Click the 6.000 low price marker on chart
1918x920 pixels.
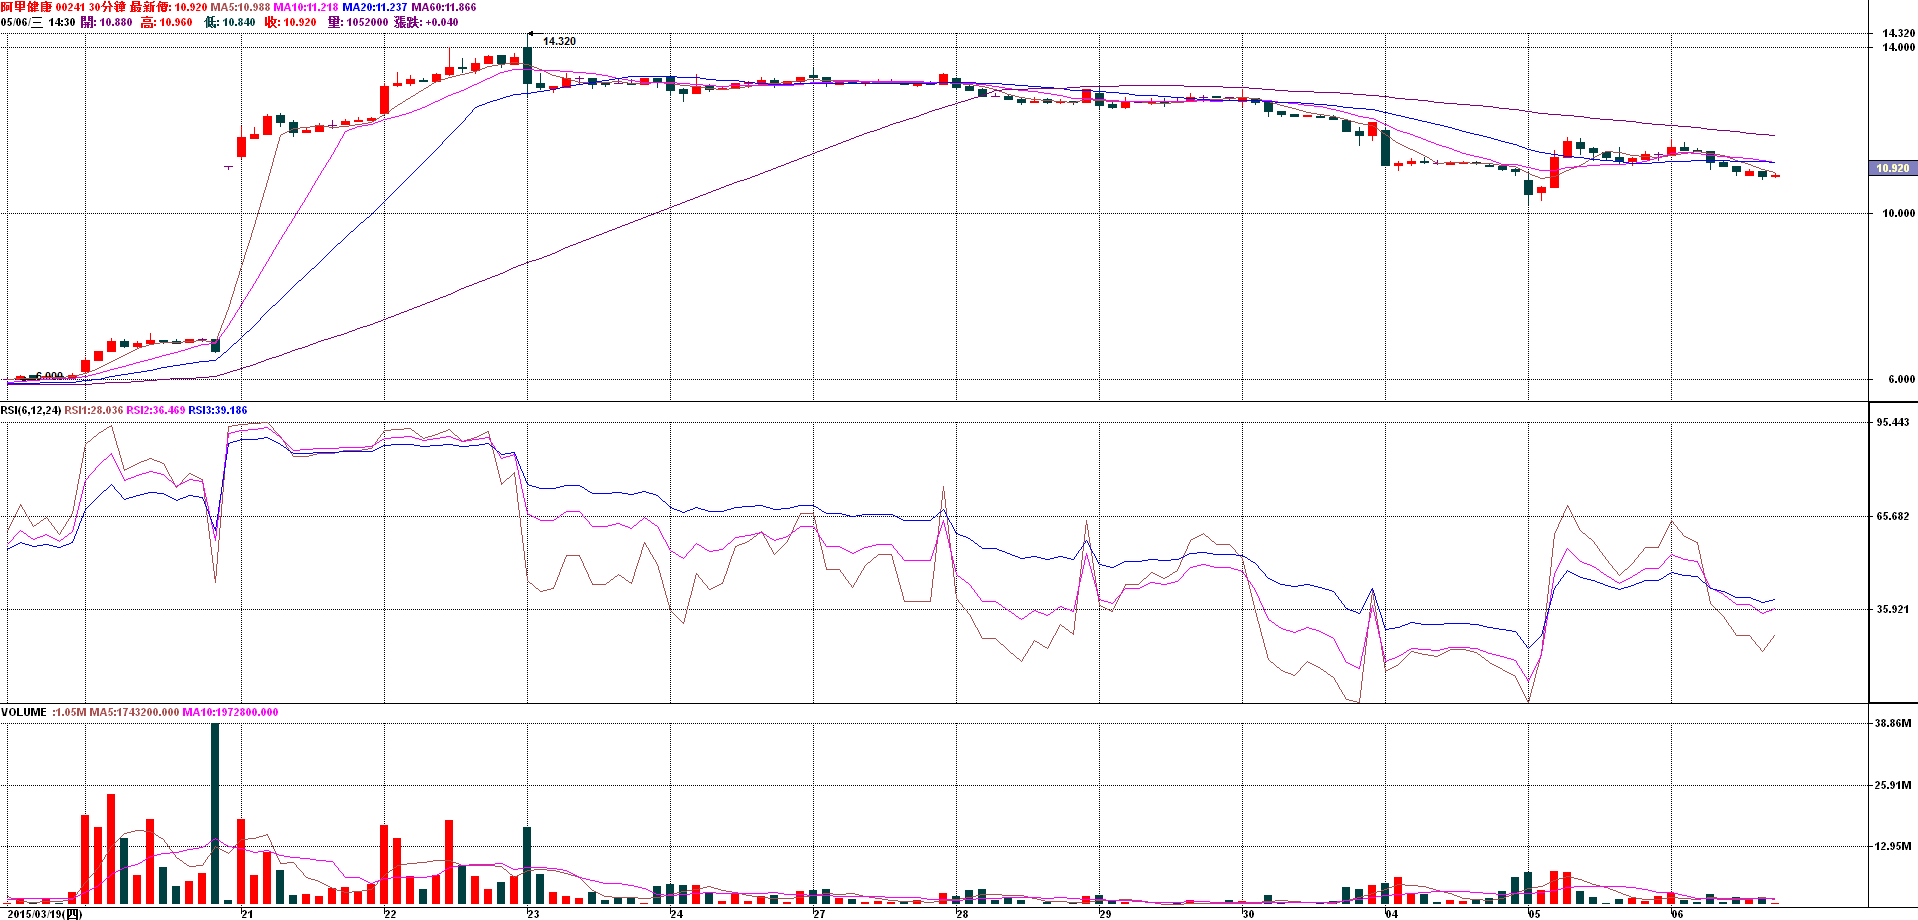48,377
